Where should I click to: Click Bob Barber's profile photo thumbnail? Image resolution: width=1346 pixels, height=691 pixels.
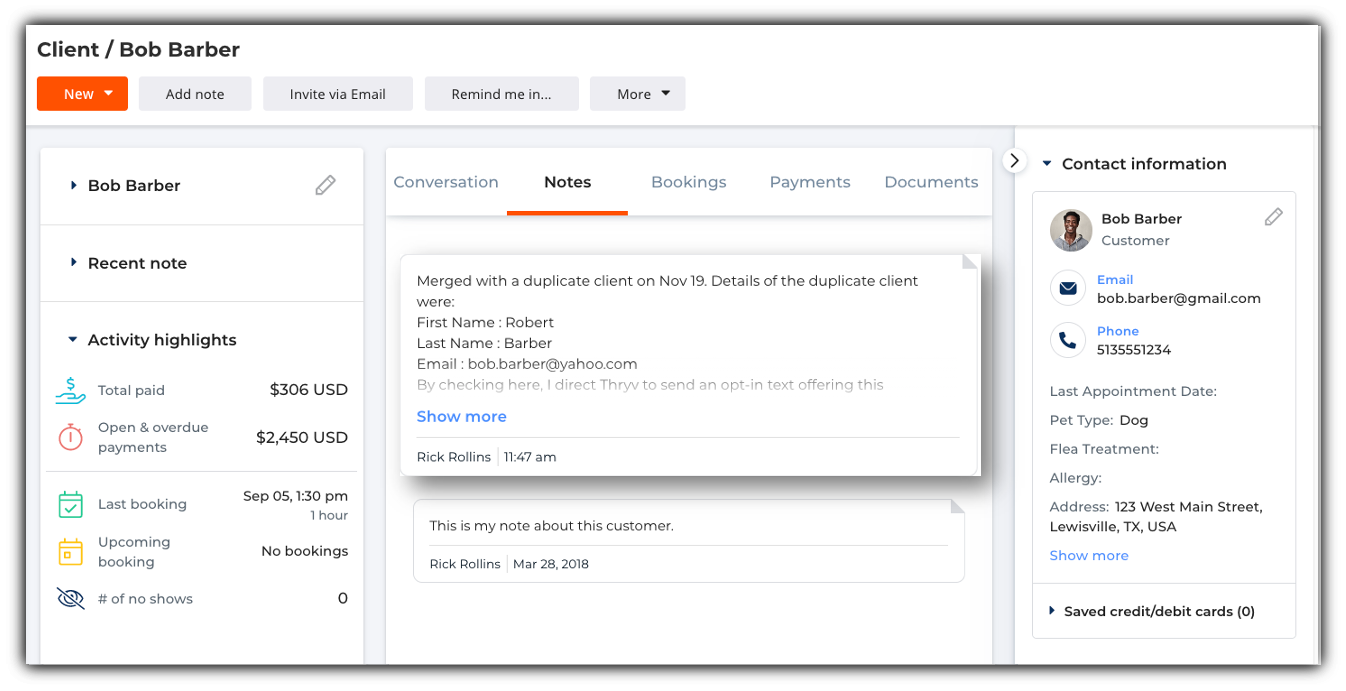coord(1070,230)
